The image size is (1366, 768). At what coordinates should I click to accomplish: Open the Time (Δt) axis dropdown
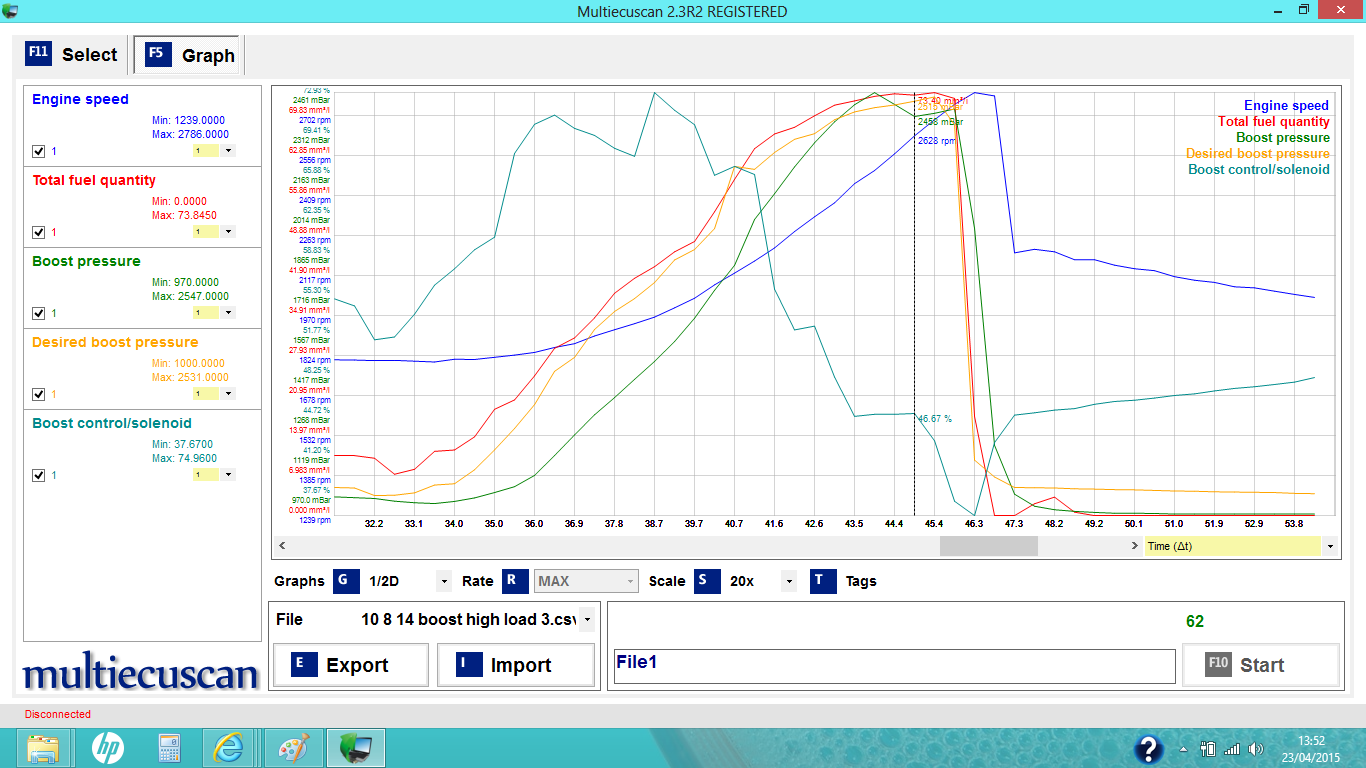(1329, 546)
